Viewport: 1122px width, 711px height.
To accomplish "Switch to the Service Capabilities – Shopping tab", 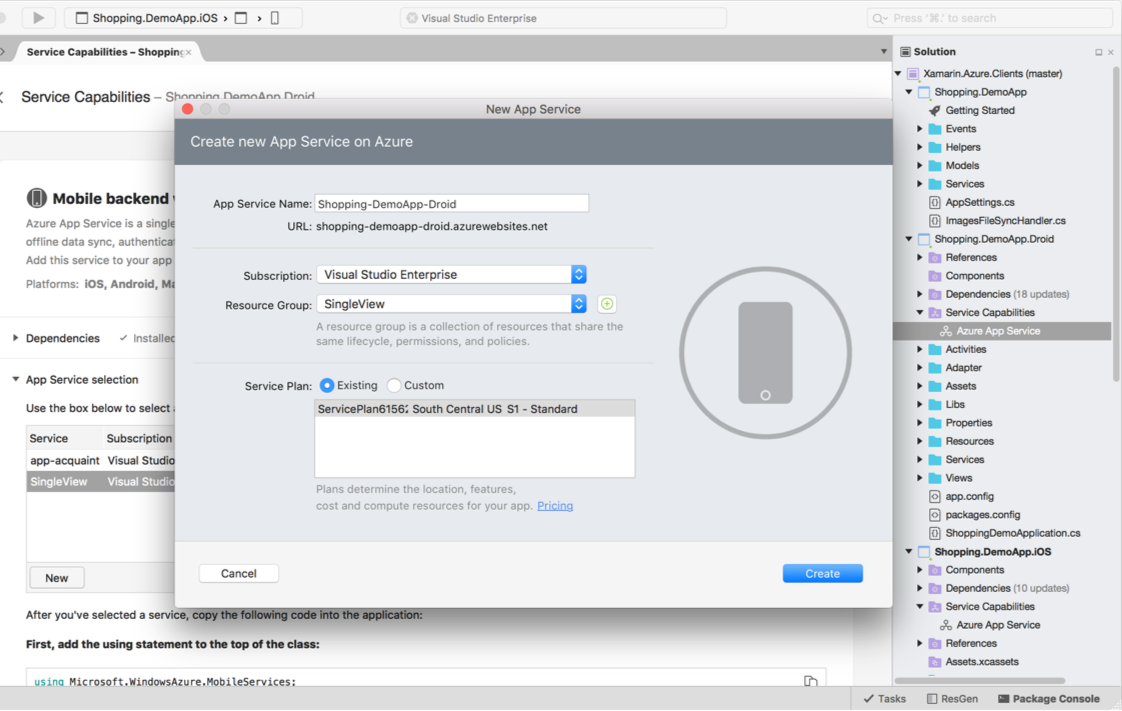I will pos(105,52).
